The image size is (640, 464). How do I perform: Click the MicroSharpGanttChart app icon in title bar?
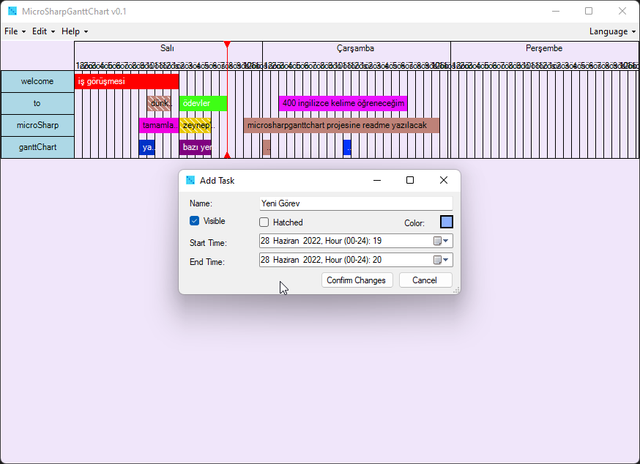(x=11, y=11)
